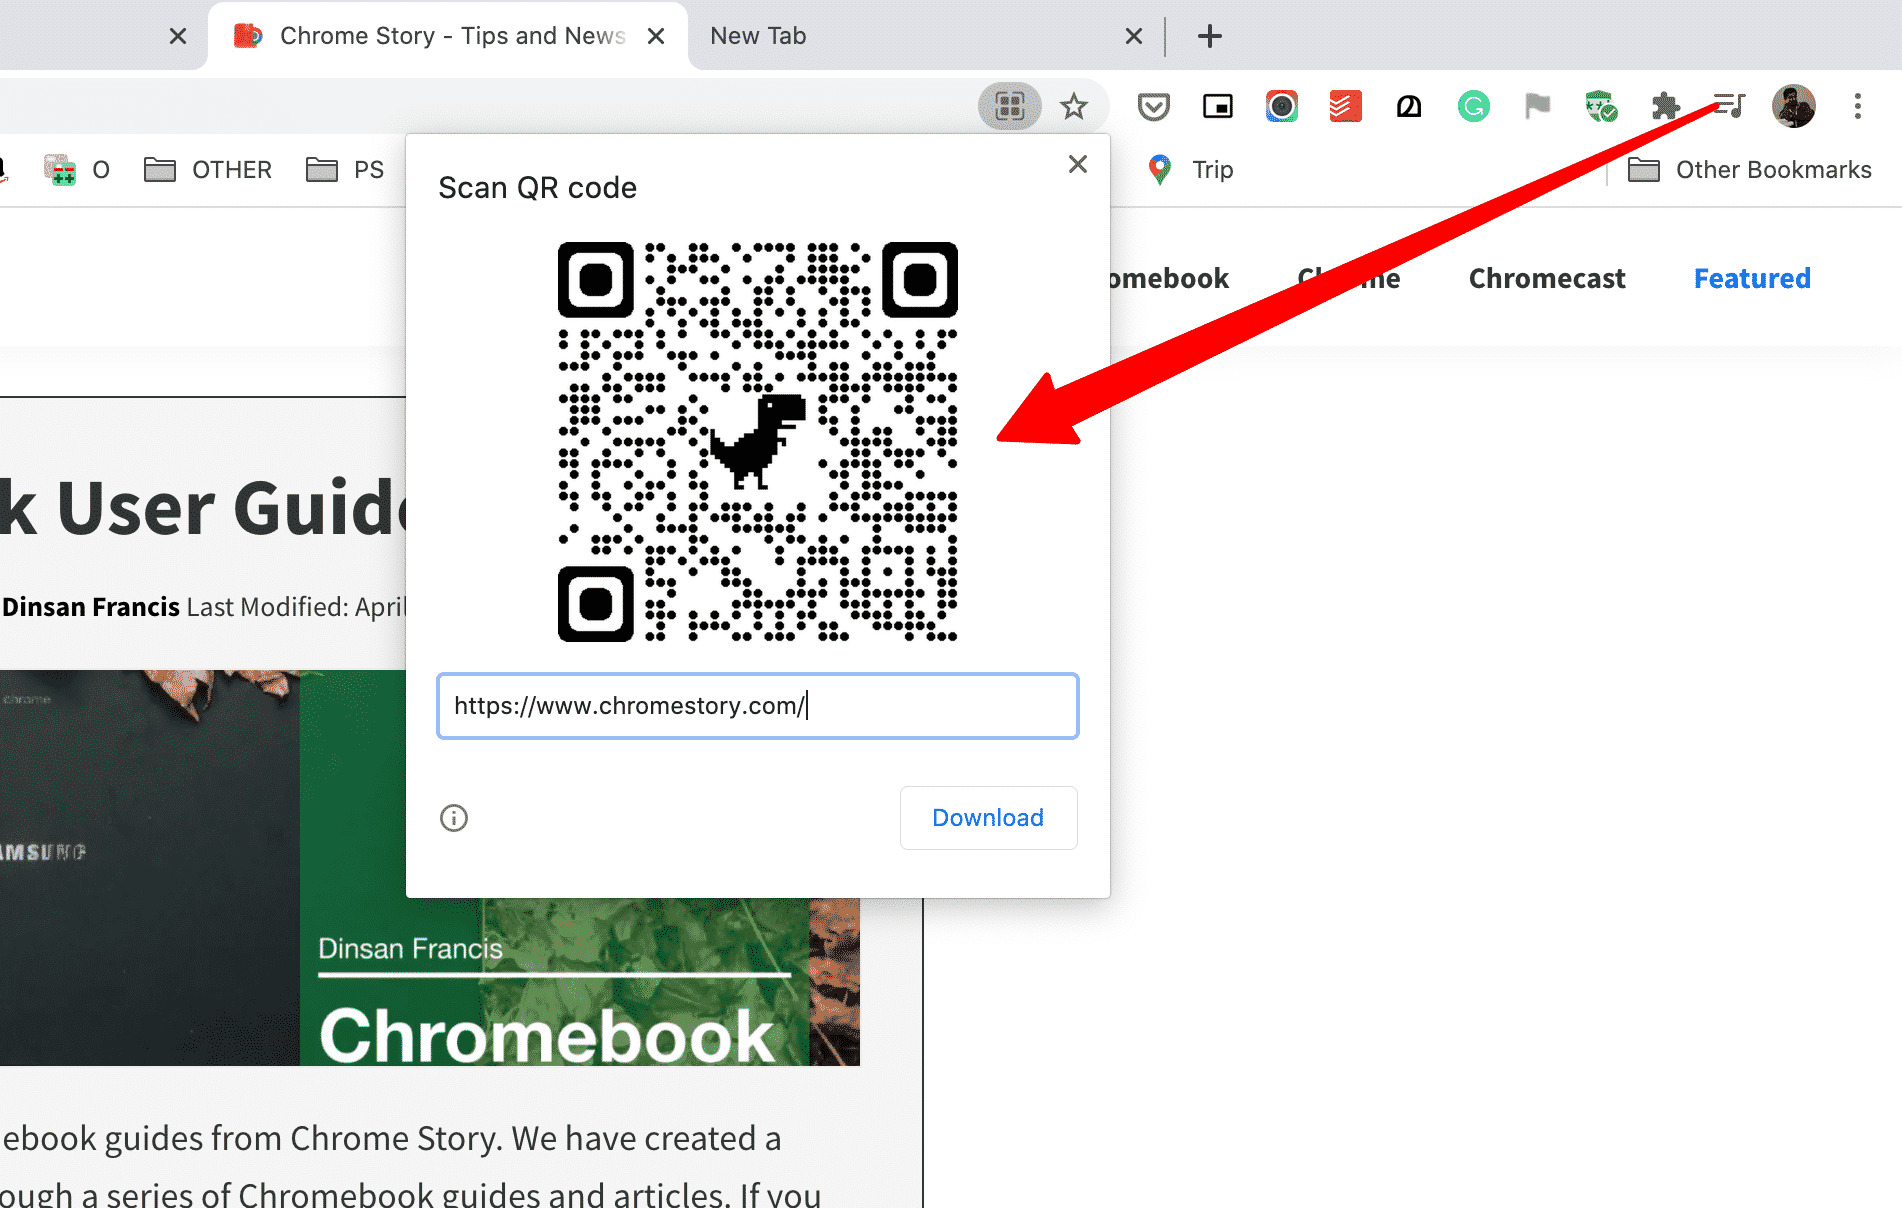Open the PS bookmarks folder
Image resolution: width=1902 pixels, height=1208 pixels.
345,169
